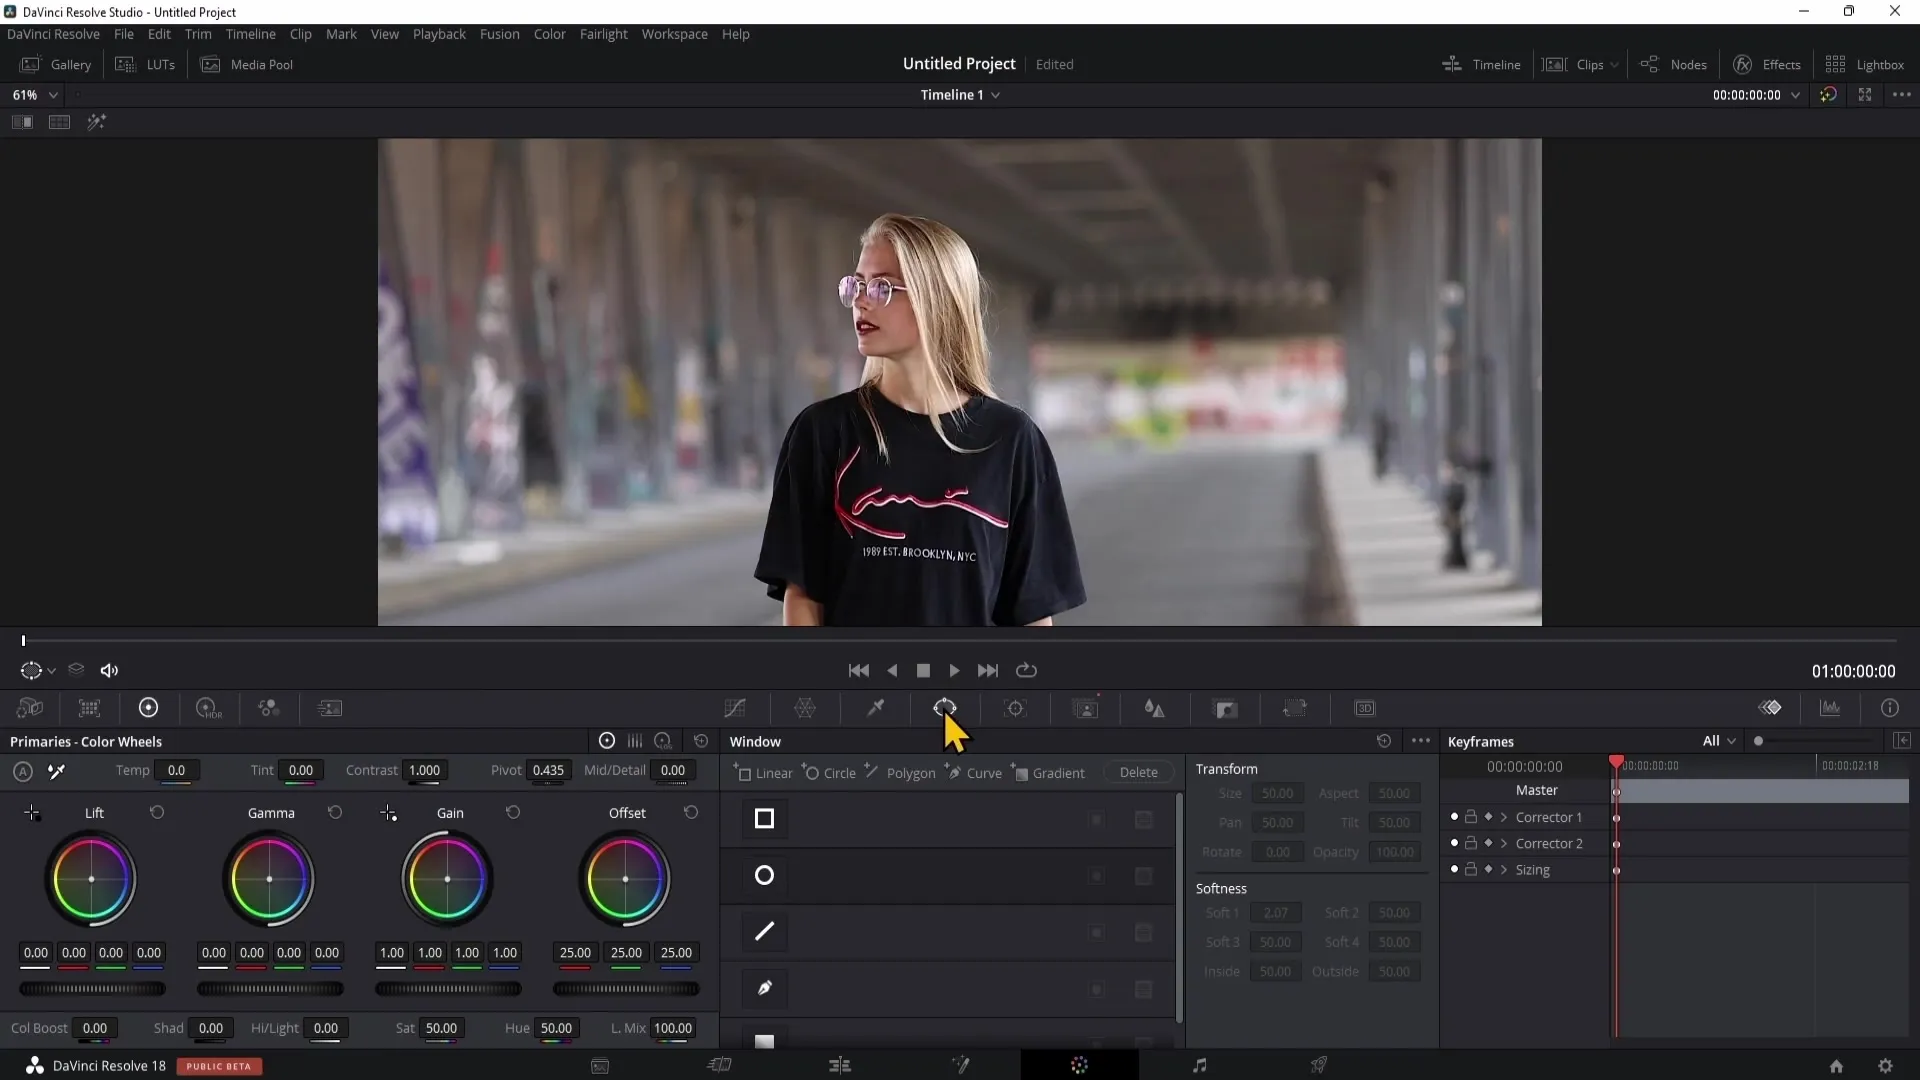
Task: Open the Color menu
Action: (549, 34)
